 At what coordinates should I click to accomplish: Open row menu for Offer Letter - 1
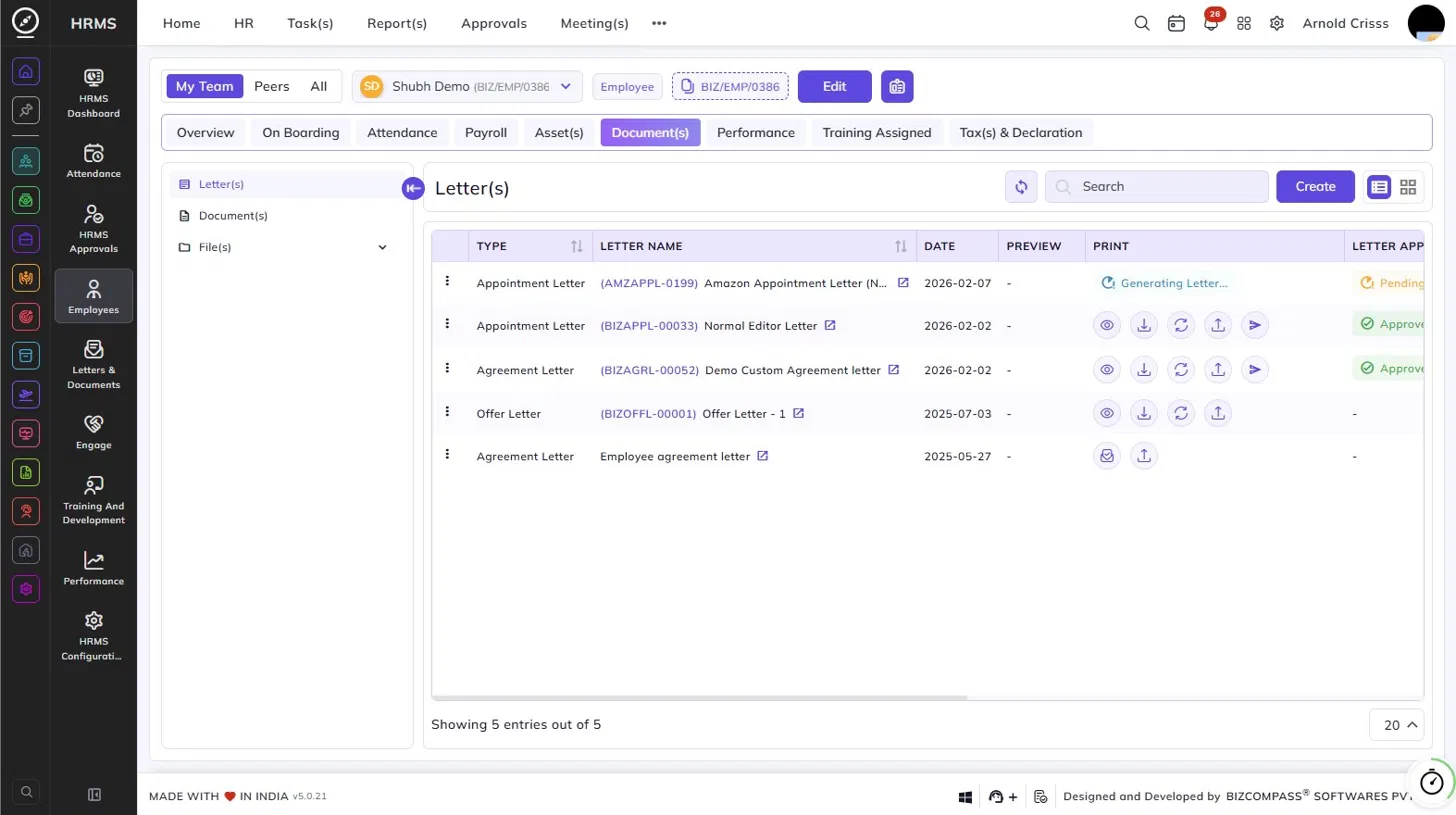point(448,411)
